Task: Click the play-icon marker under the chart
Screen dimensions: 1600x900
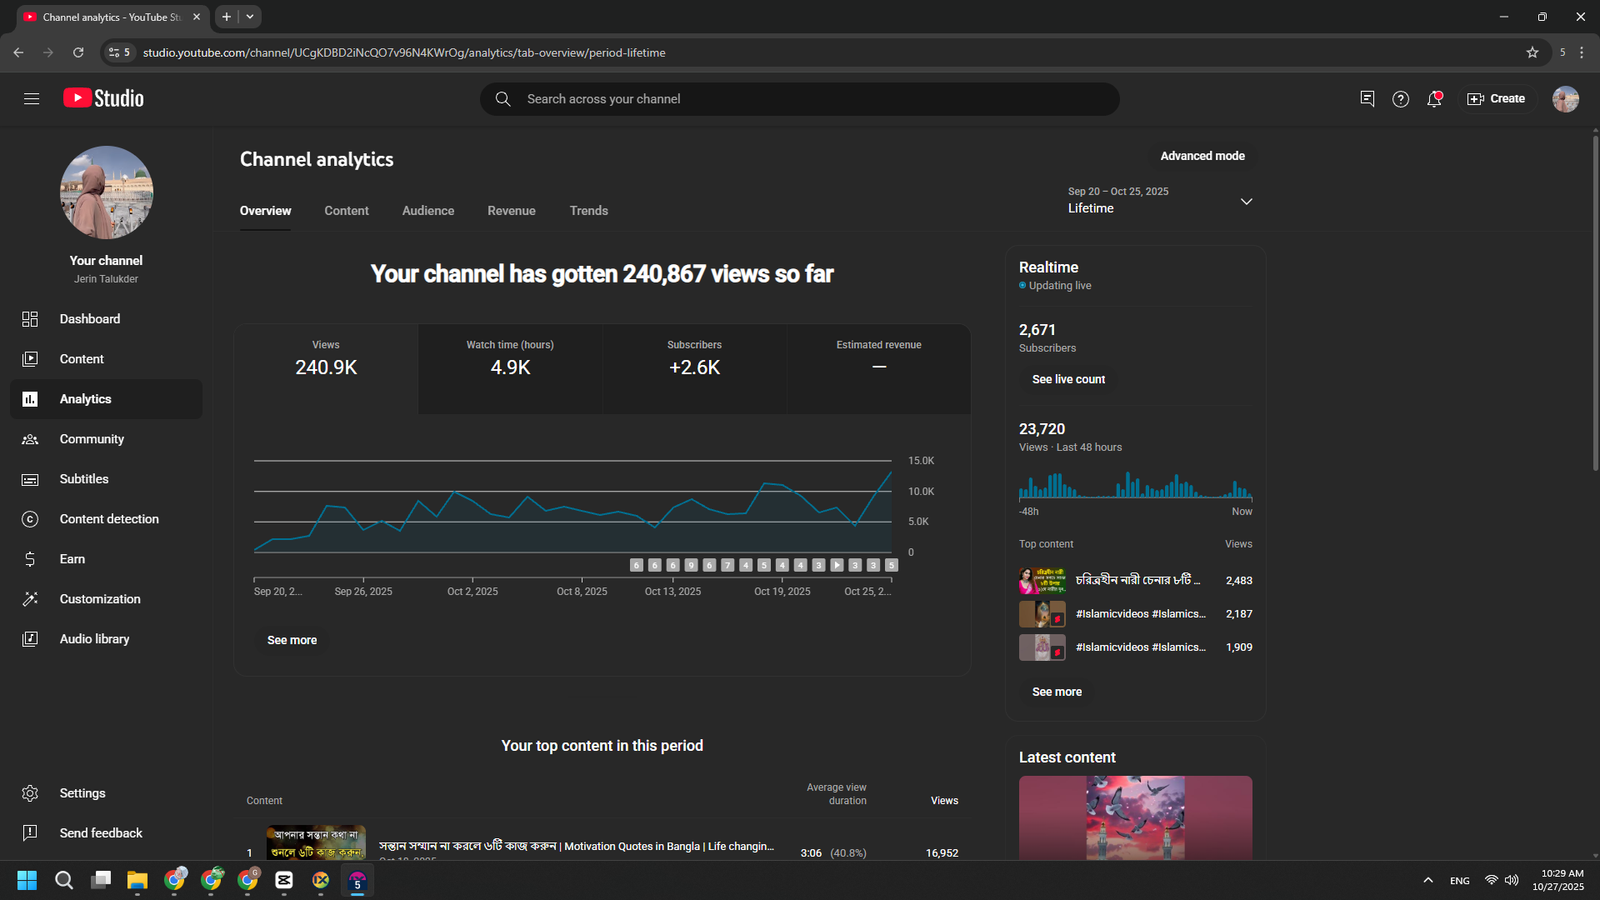Action: (837, 565)
